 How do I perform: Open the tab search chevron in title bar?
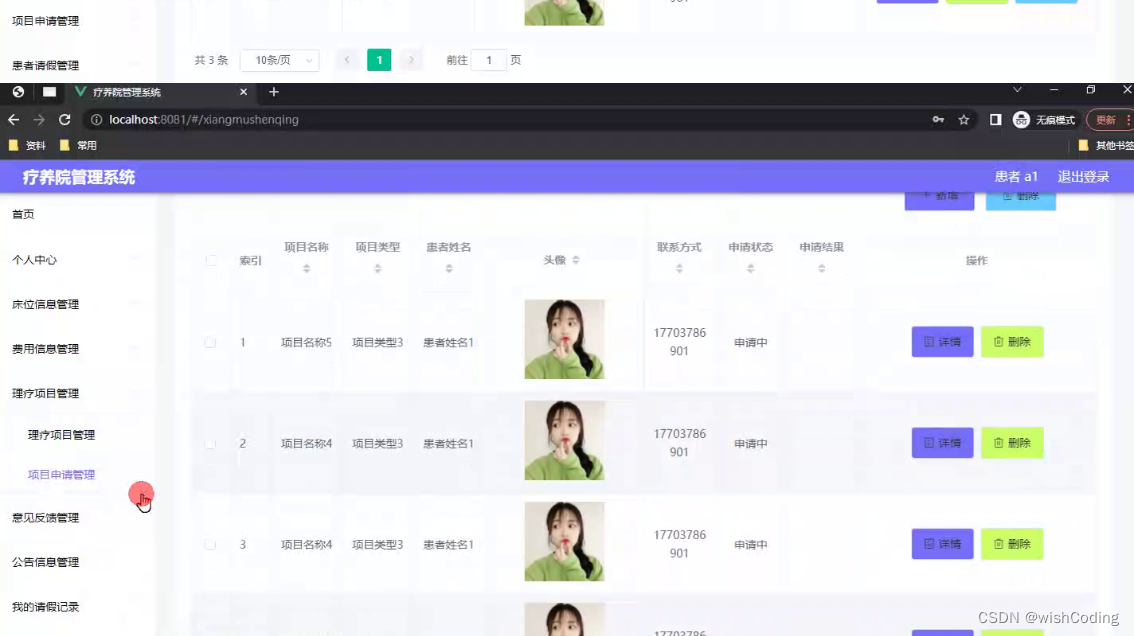1018,90
